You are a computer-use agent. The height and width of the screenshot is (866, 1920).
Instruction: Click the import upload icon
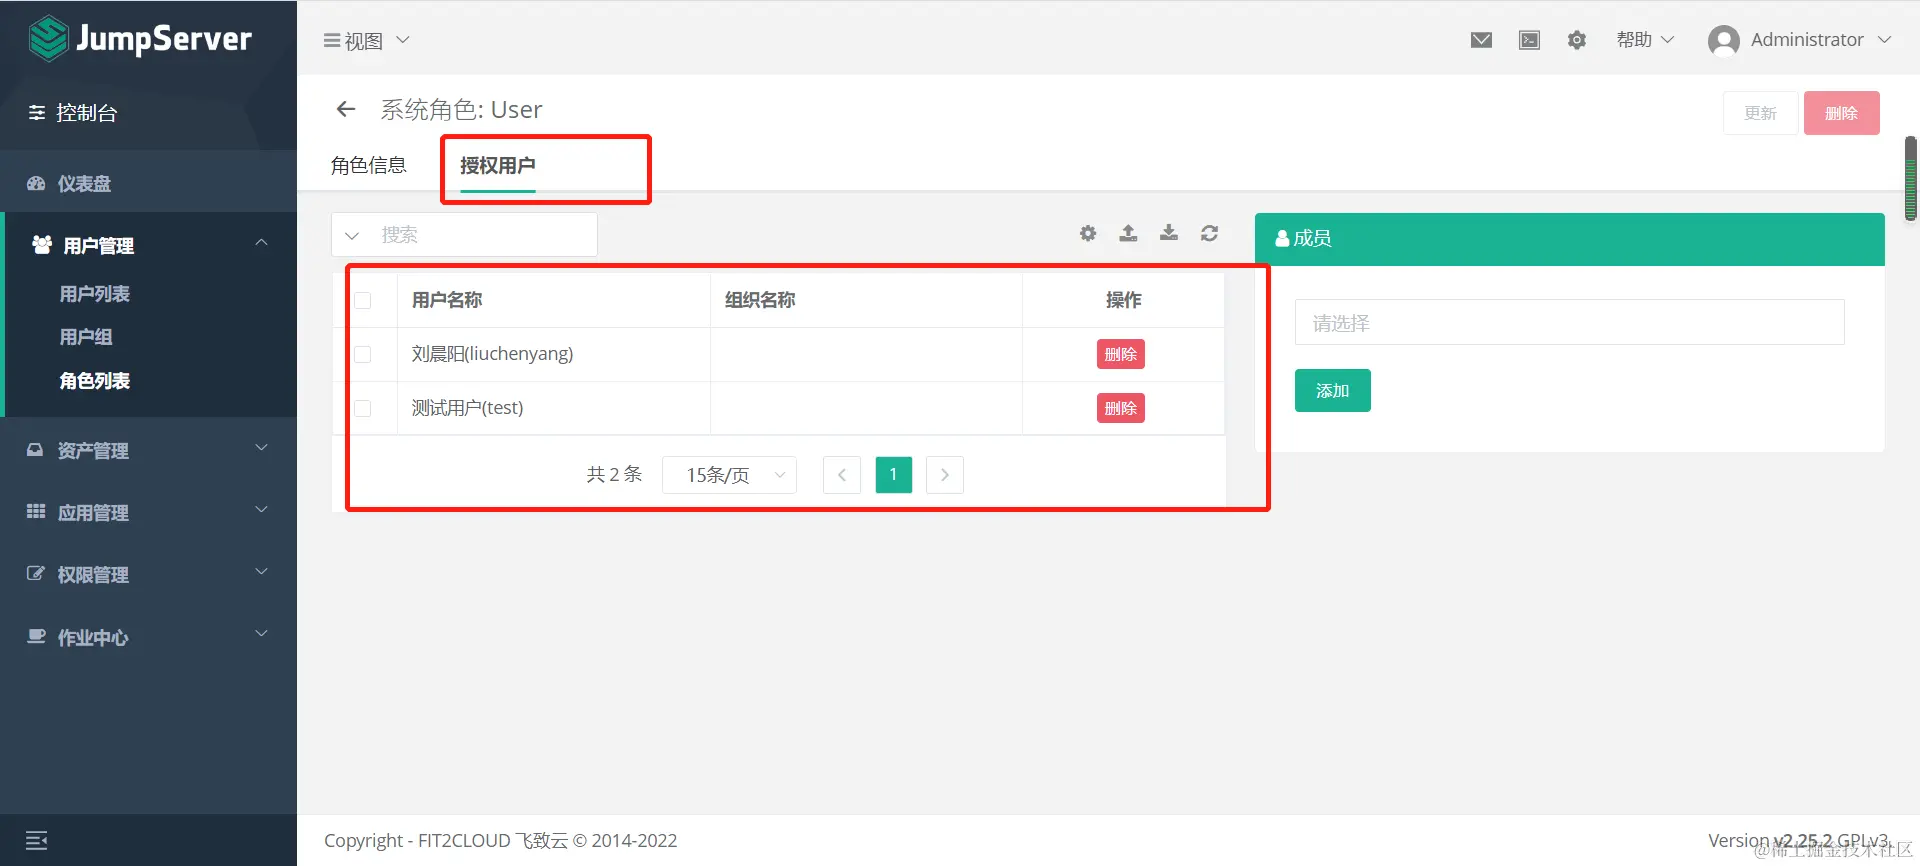click(x=1128, y=233)
